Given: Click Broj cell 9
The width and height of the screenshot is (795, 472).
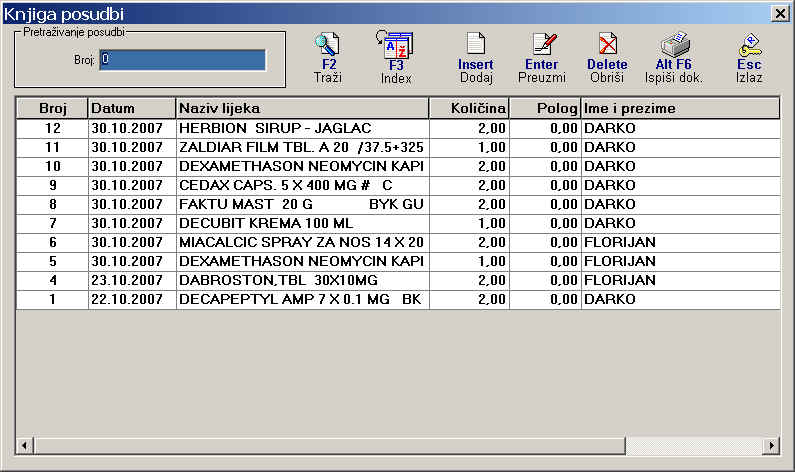Looking at the screenshot, I should [53, 186].
